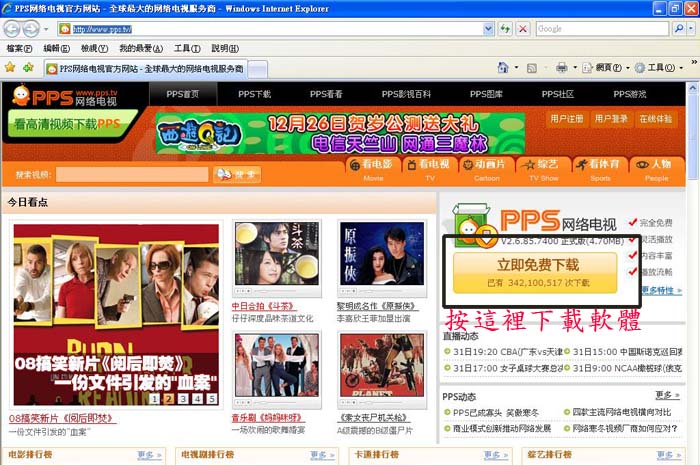Viewport: 700px width, 465px height.
Task: Go to PPS游戏 nav item
Action: coord(629,94)
